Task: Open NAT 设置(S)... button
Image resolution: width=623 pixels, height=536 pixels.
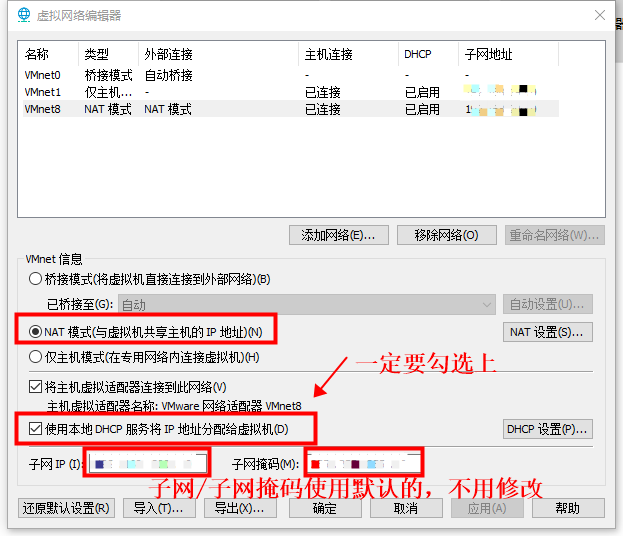Action: [x=548, y=332]
